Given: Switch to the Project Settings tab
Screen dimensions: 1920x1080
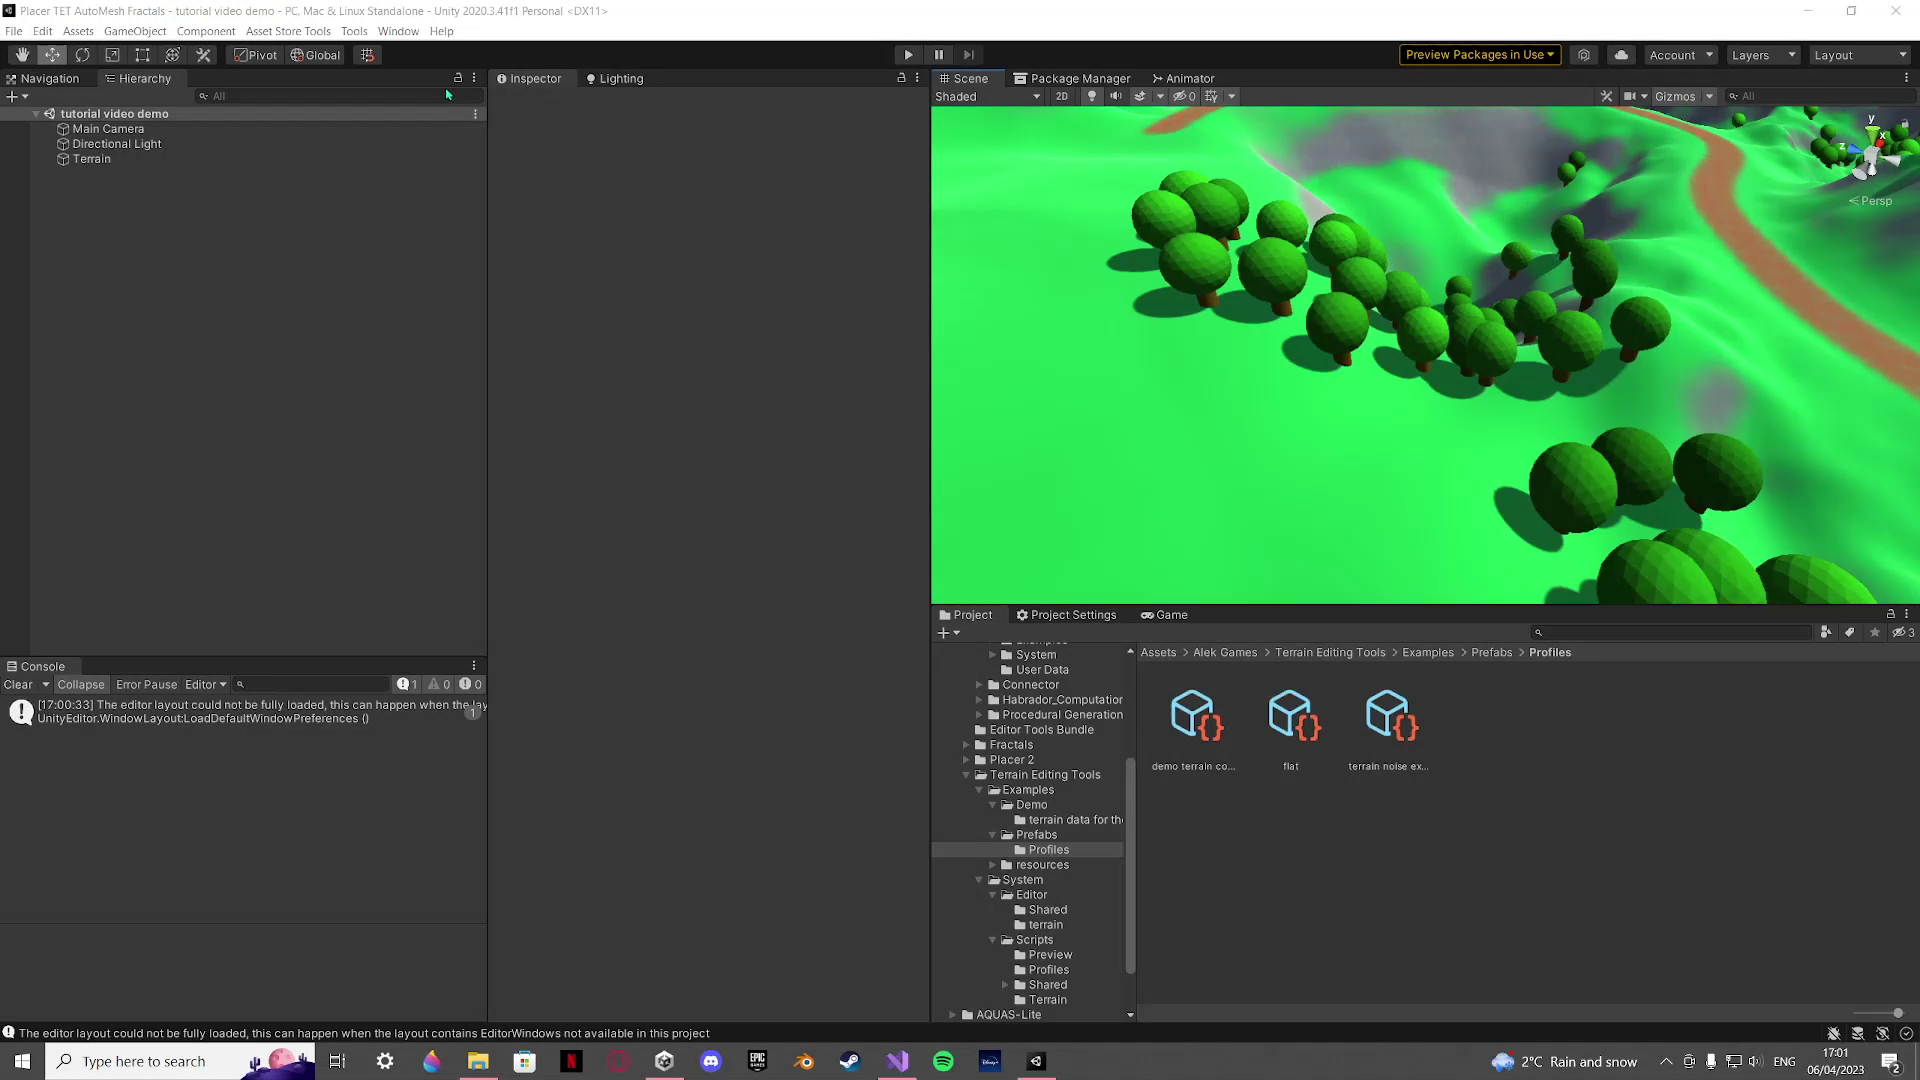Looking at the screenshot, I should [x=1066, y=615].
